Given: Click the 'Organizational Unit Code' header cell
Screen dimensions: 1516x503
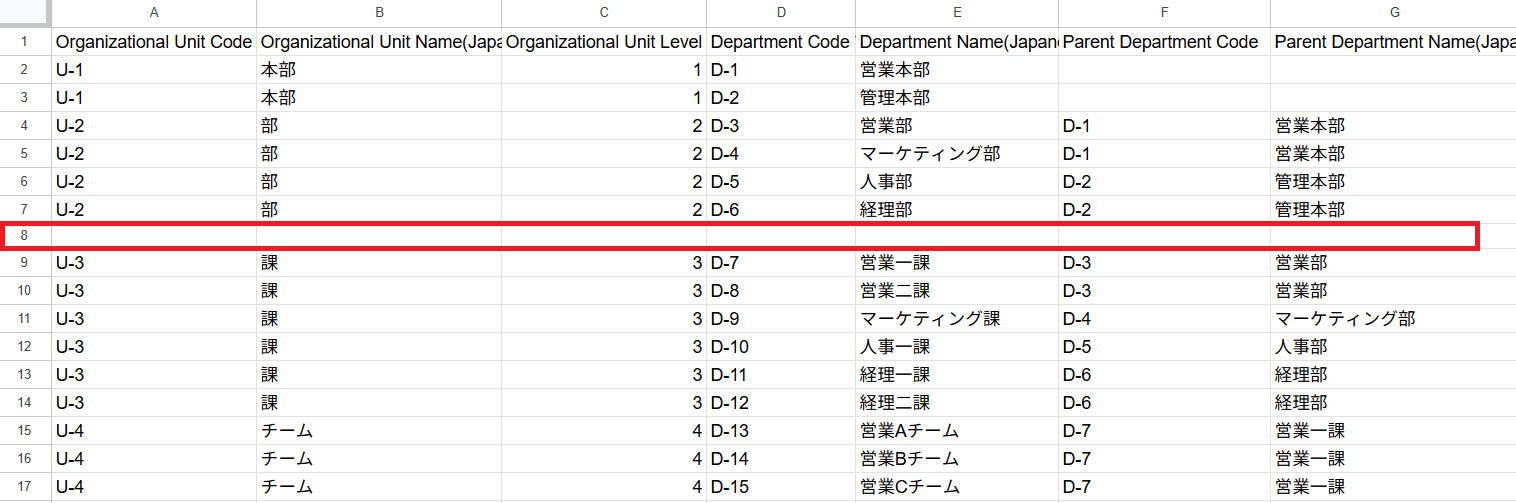Looking at the screenshot, I should 153,42.
